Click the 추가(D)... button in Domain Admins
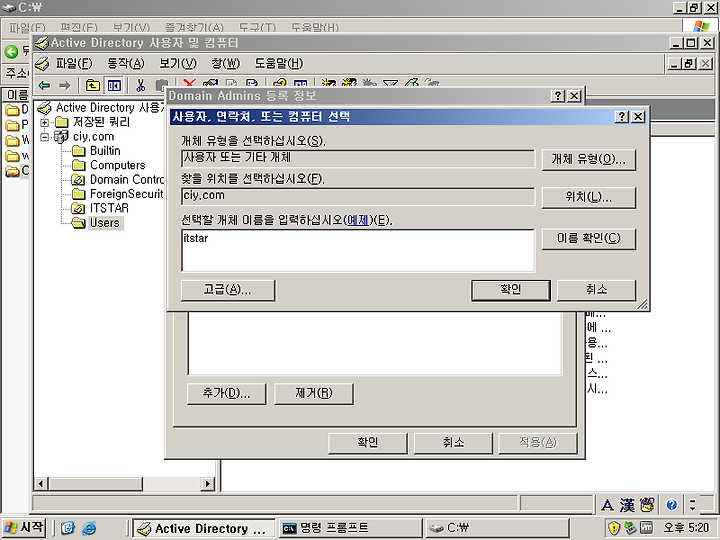This screenshot has width=720, height=540. [226, 394]
